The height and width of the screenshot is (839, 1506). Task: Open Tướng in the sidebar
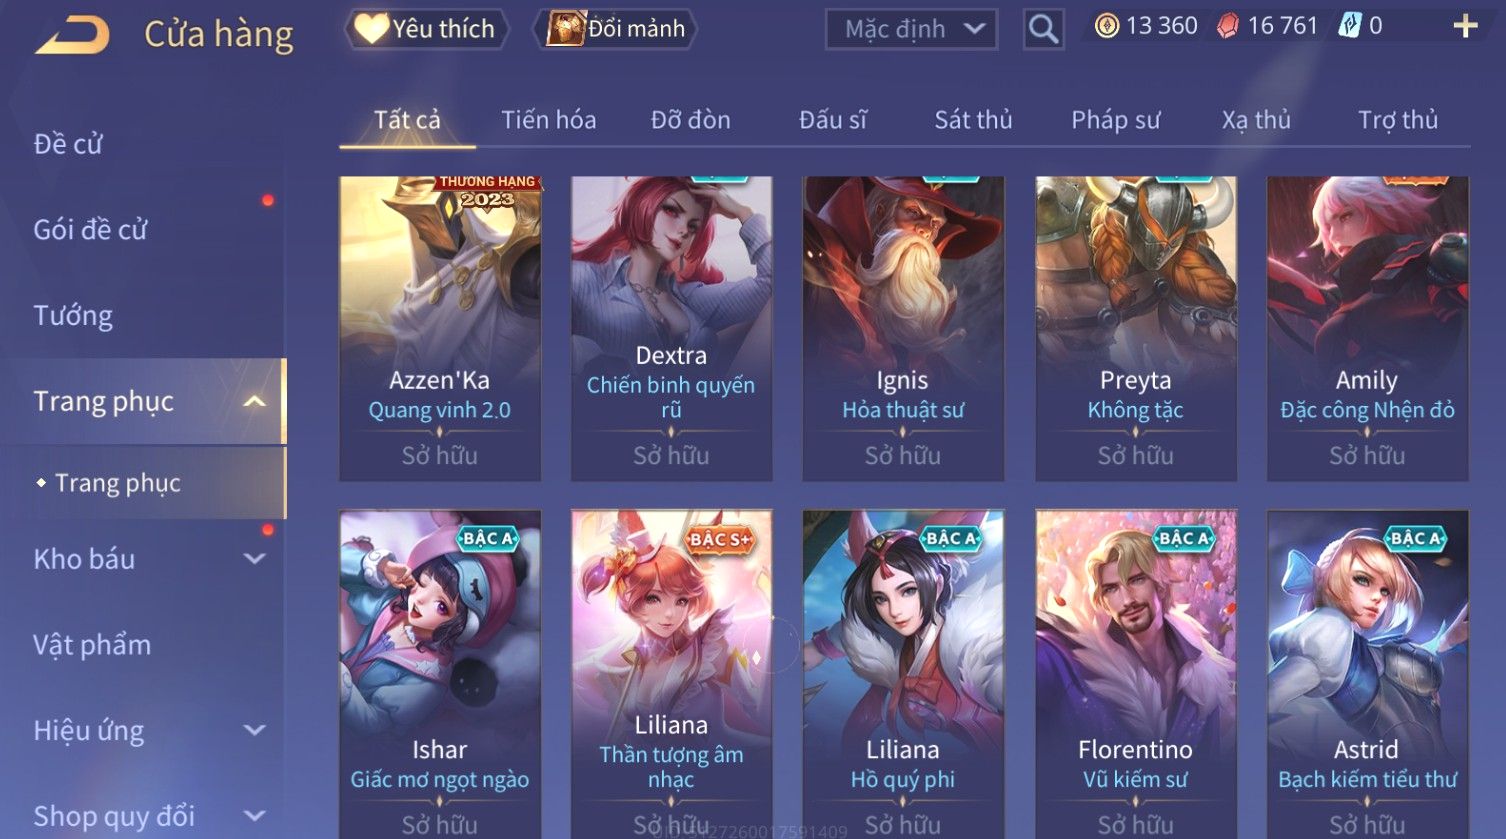click(73, 315)
